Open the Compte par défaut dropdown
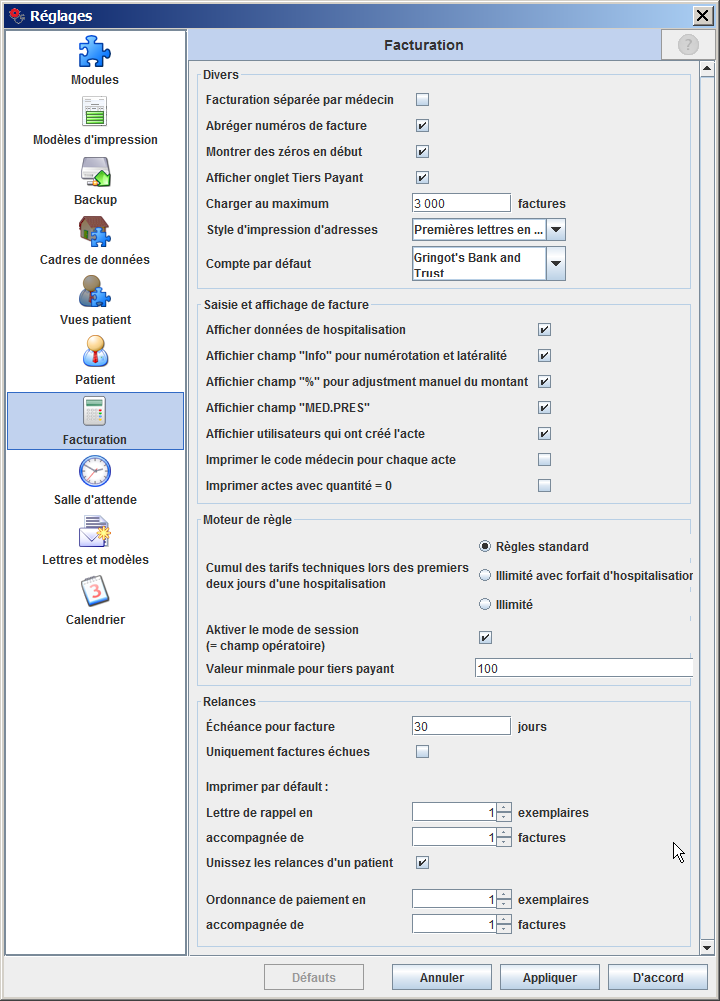Screen dimensions: 720x1001 point(557,265)
